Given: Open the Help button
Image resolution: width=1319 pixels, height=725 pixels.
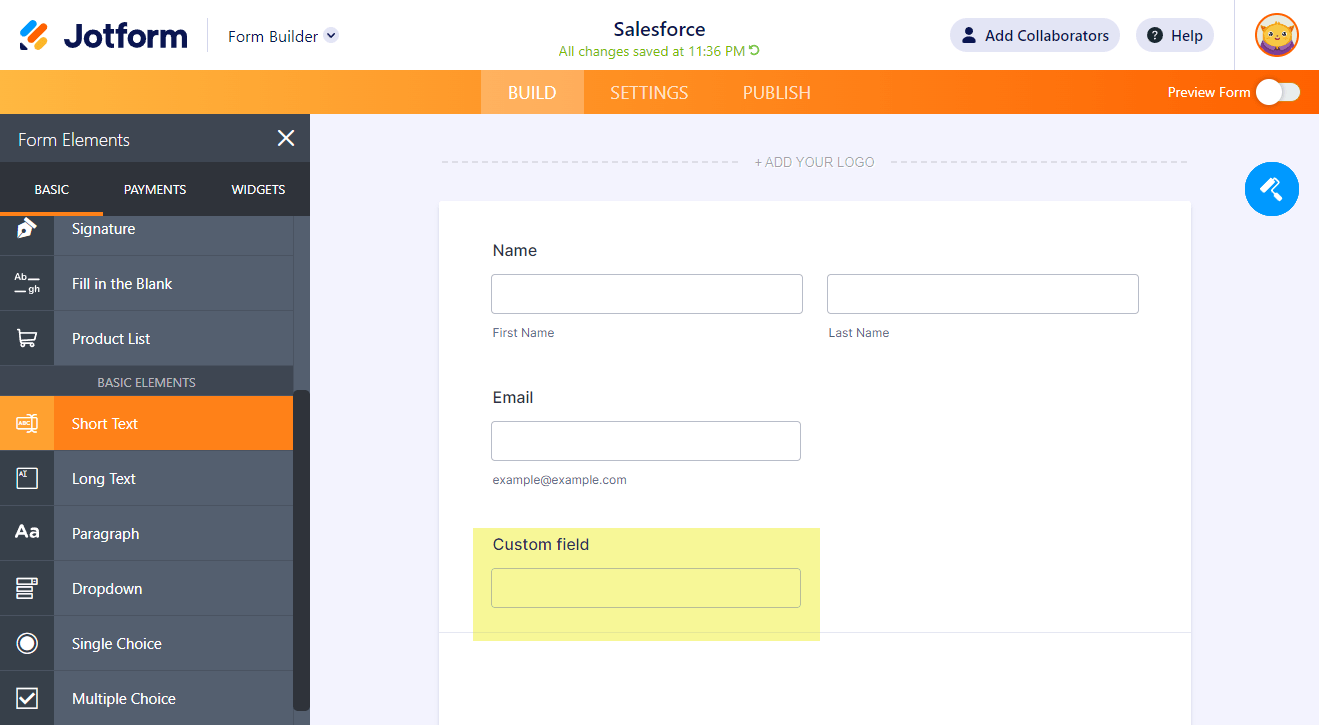Looking at the screenshot, I should click(1175, 36).
